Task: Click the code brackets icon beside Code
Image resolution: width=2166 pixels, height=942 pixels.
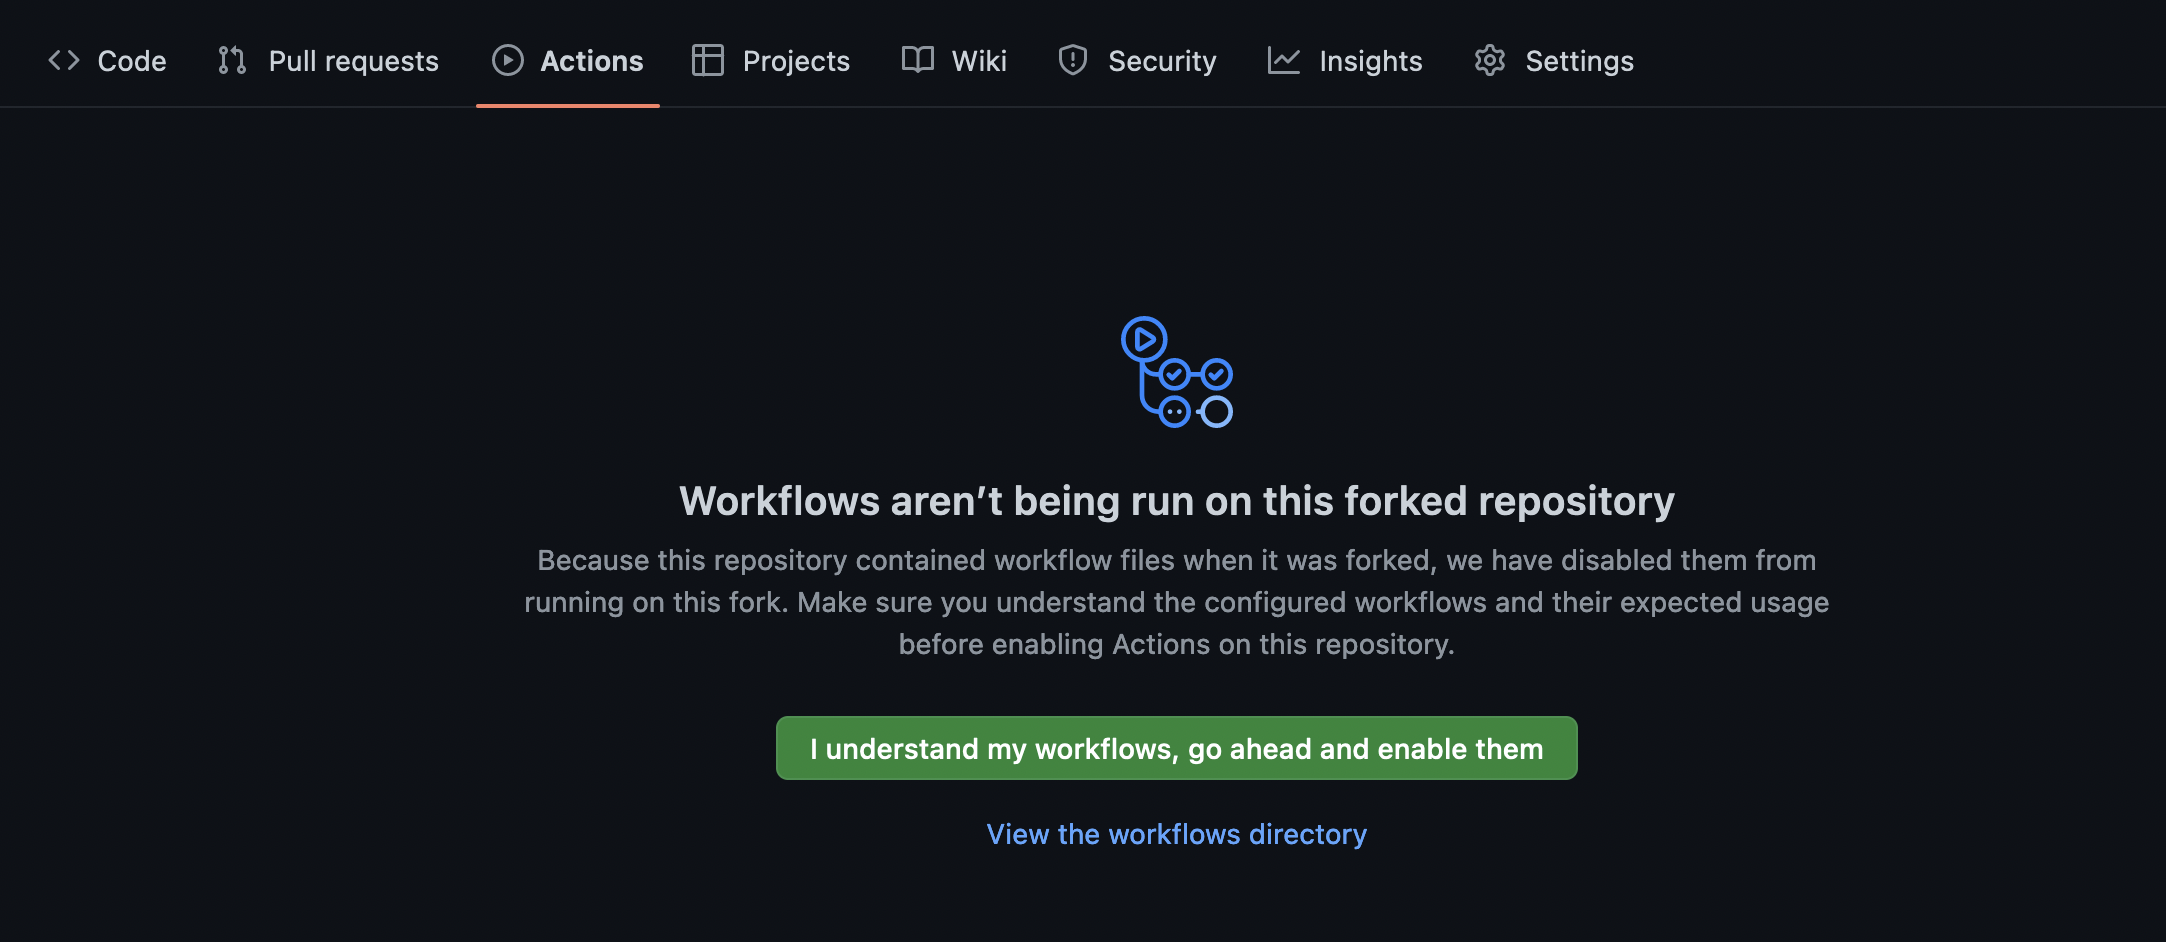Action: (63, 61)
